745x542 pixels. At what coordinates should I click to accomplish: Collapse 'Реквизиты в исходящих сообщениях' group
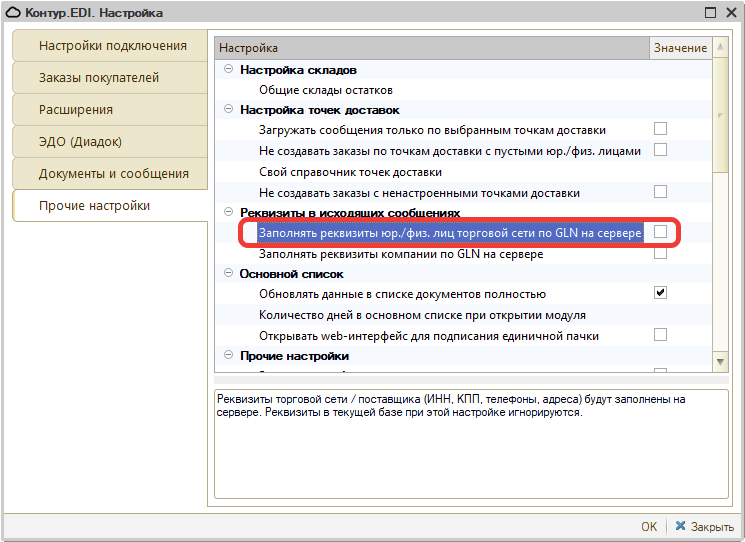click(229, 212)
